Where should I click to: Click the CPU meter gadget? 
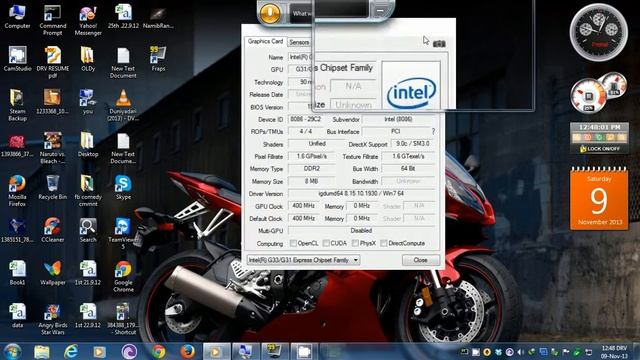point(598,93)
